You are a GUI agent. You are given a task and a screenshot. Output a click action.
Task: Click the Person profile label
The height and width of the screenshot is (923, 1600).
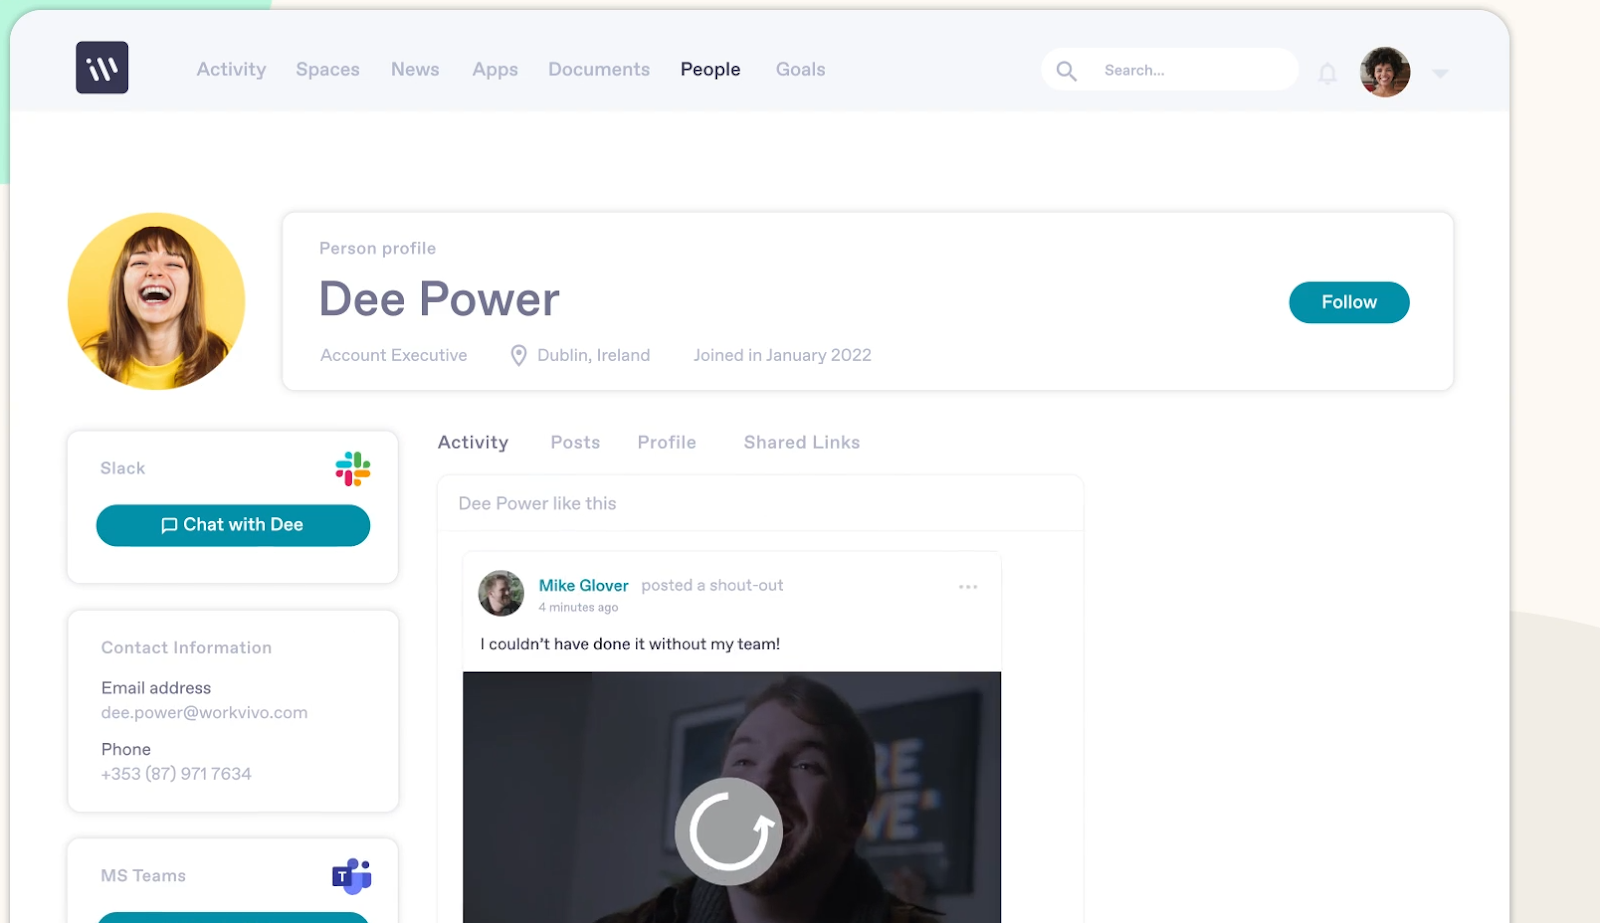coord(378,248)
